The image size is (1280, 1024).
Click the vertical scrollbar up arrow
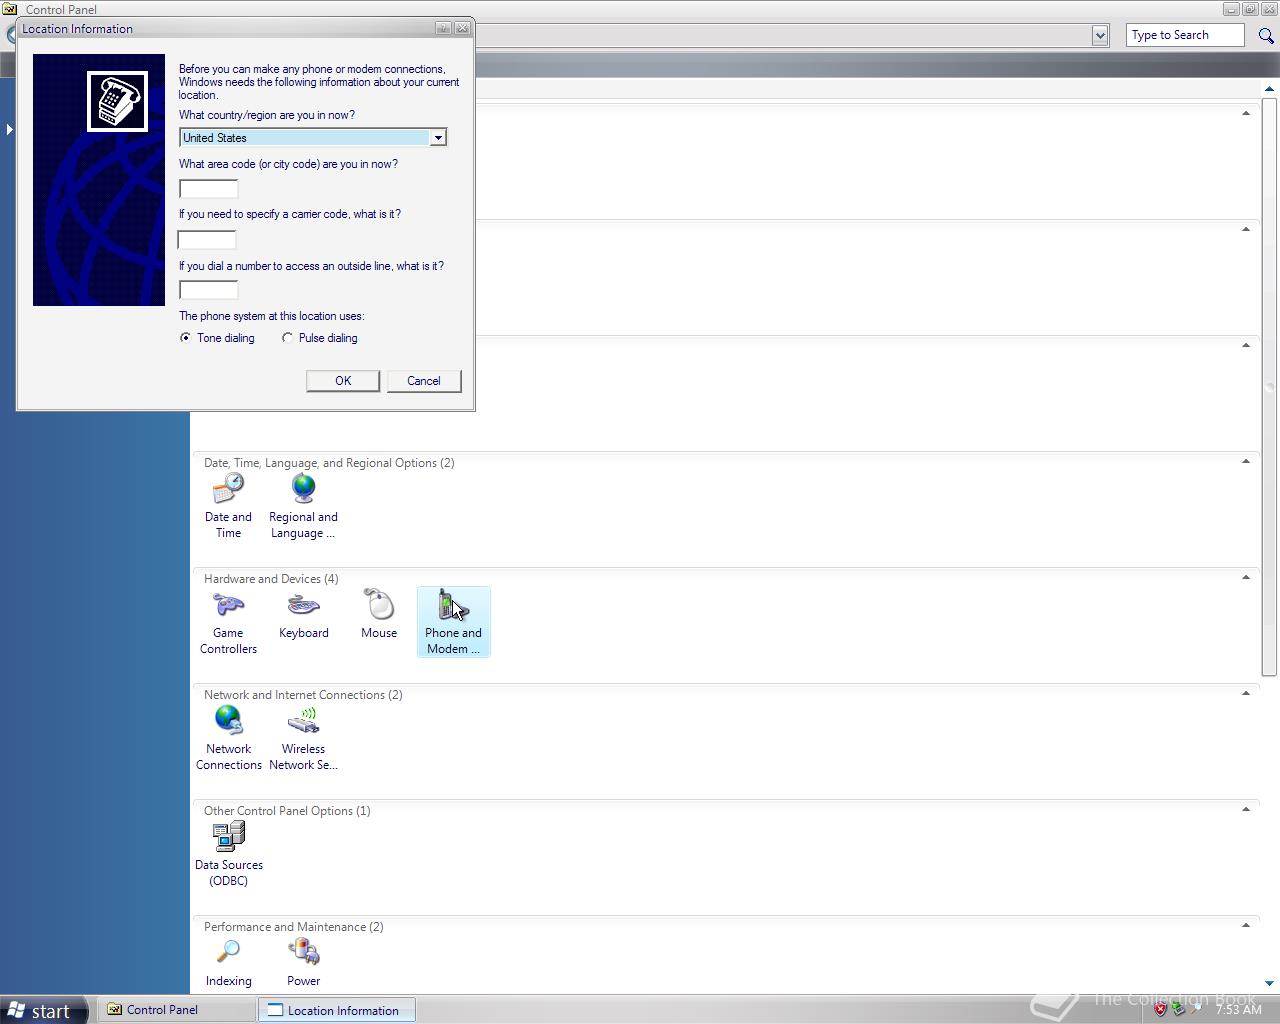[1269, 90]
